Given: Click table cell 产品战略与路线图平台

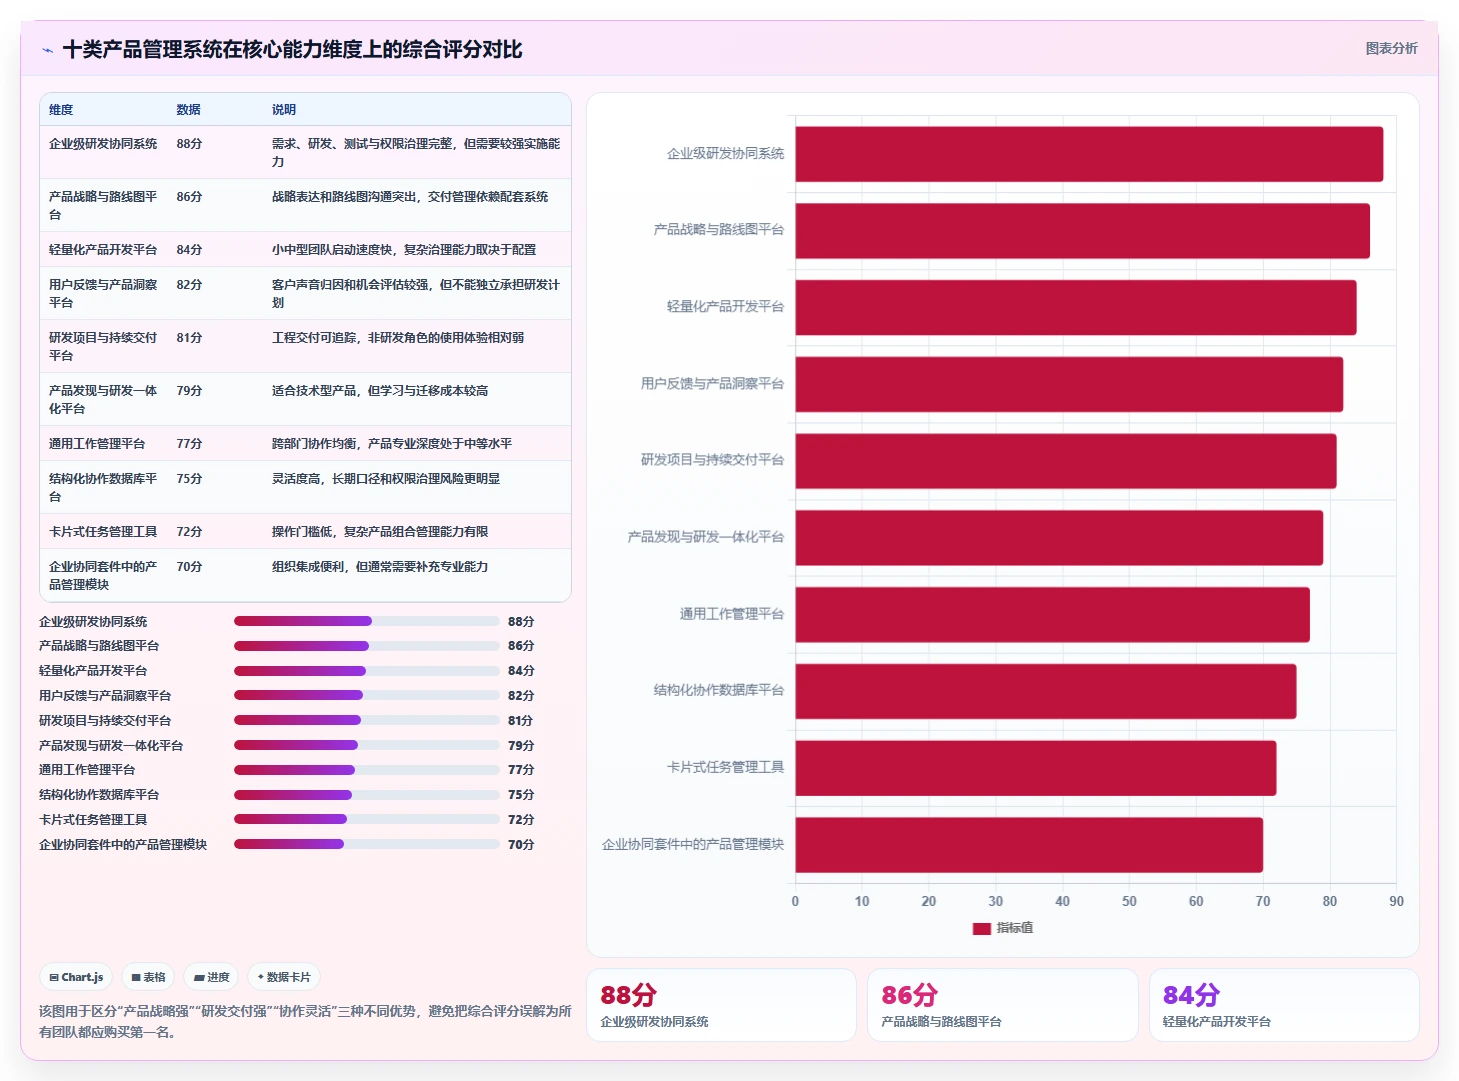Looking at the screenshot, I should [103, 205].
